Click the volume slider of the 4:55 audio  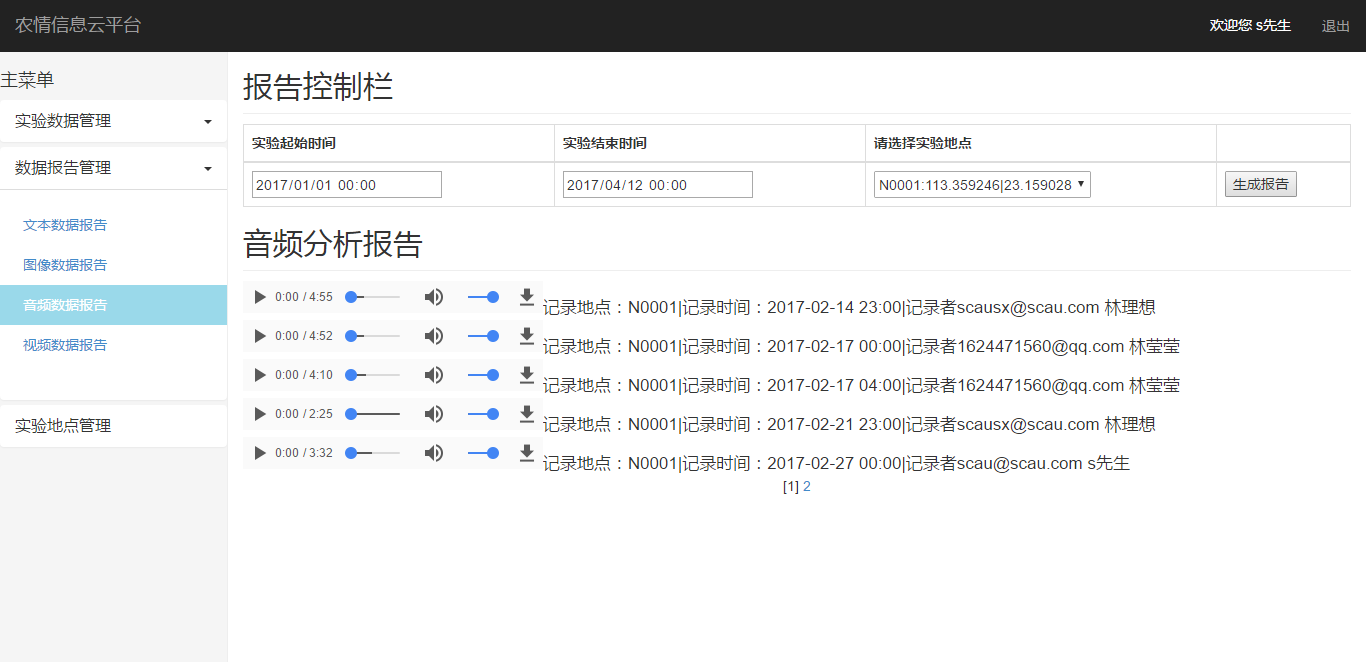point(483,297)
